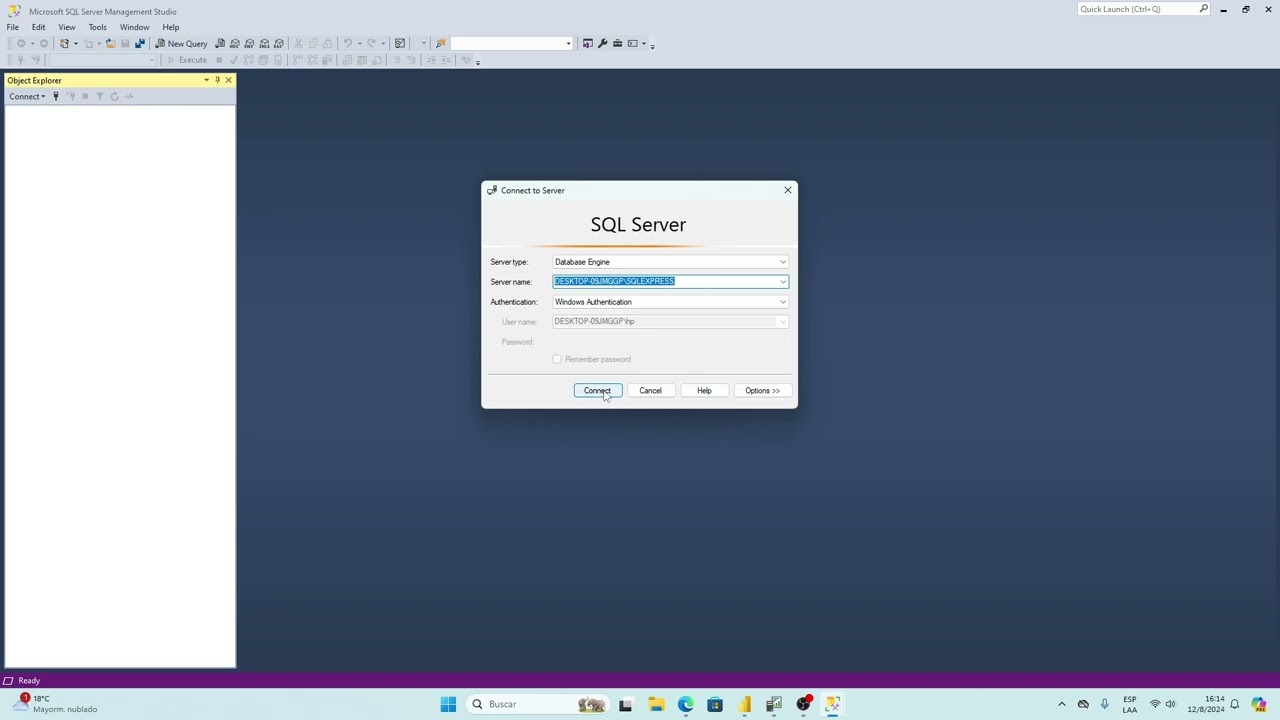1280x720 pixels.
Task: Click the weather widget showing 18°C
Action: point(55,704)
